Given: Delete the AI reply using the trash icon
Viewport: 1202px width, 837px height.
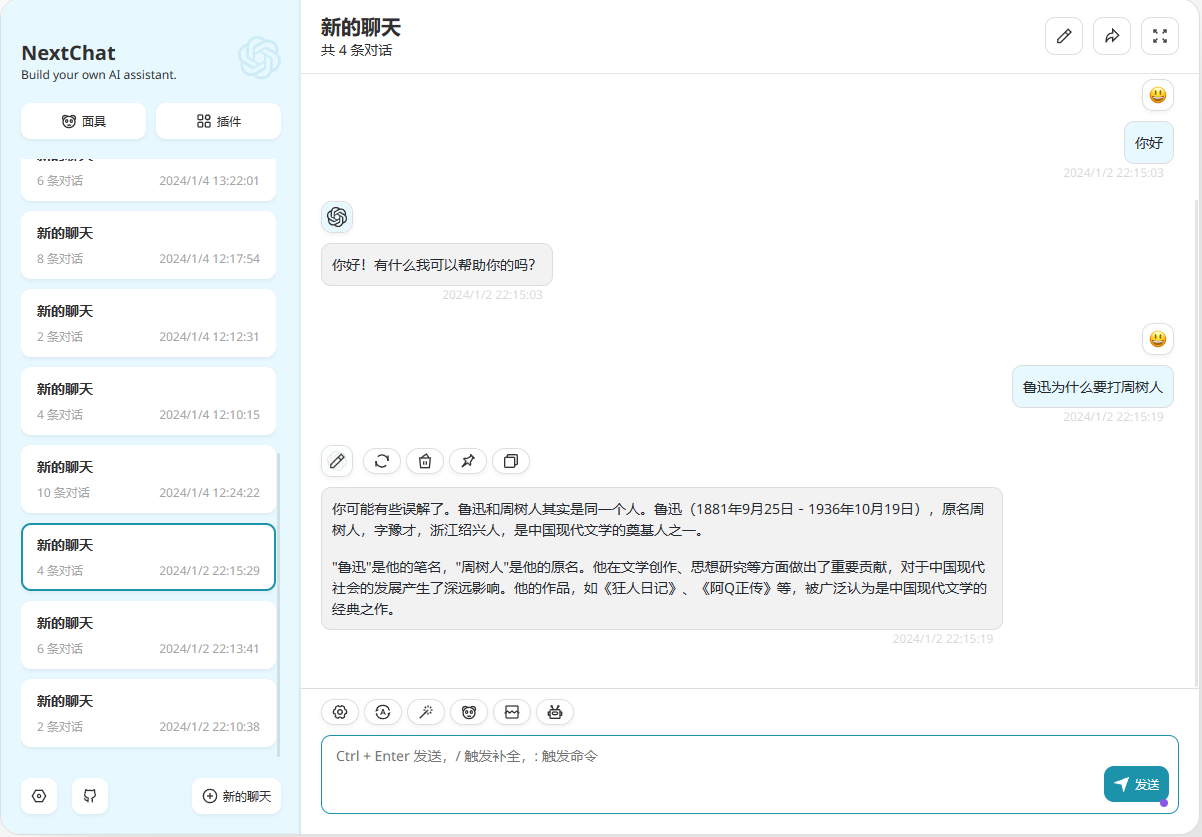Looking at the screenshot, I should (x=425, y=461).
